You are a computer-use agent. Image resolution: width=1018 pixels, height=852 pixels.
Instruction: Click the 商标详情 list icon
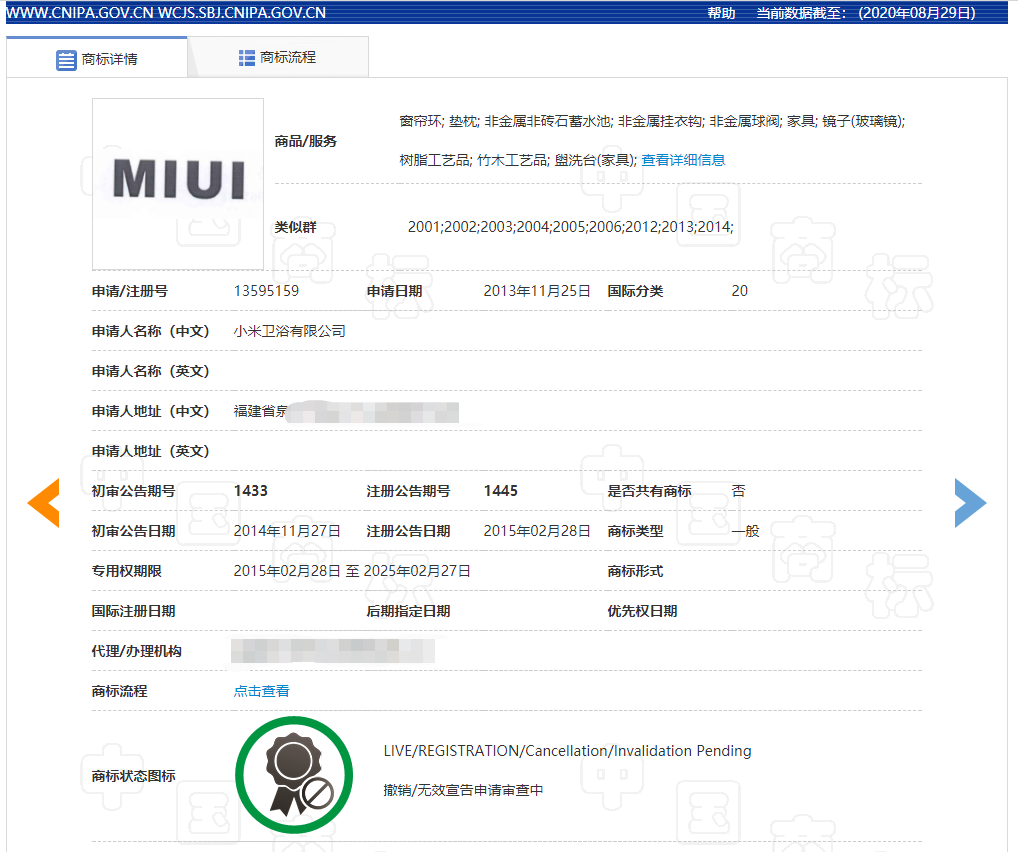click(66, 60)
